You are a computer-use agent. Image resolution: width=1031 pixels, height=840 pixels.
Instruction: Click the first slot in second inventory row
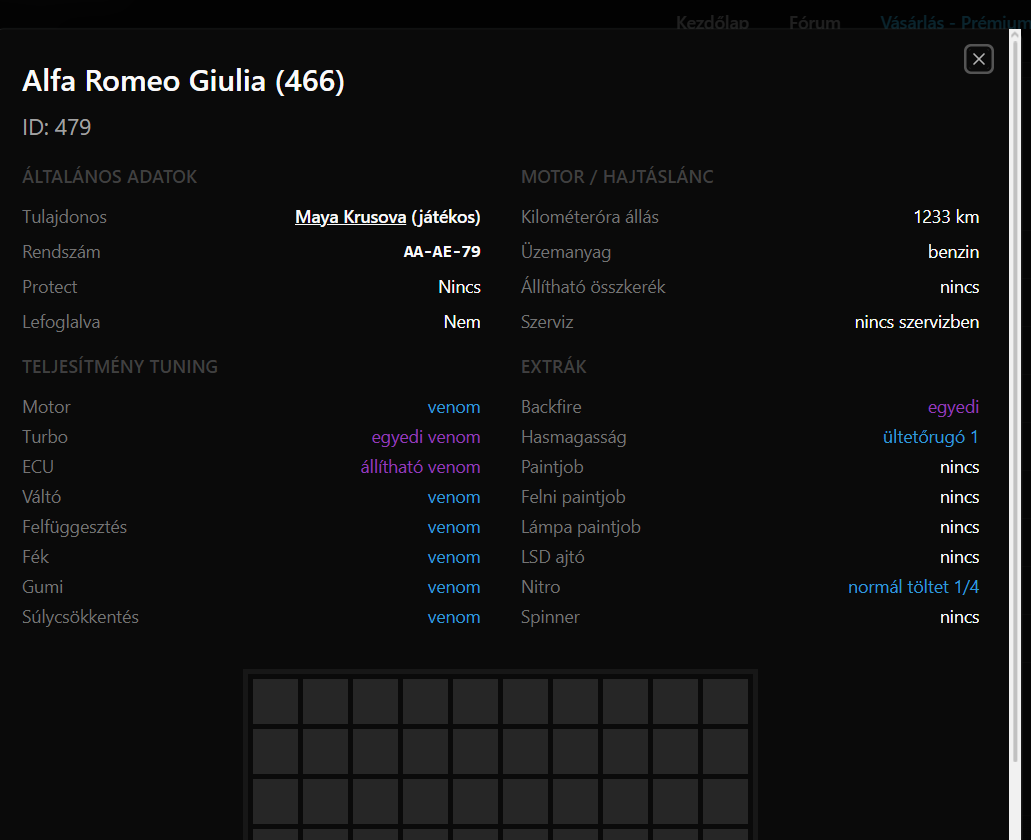pos(275,751)
